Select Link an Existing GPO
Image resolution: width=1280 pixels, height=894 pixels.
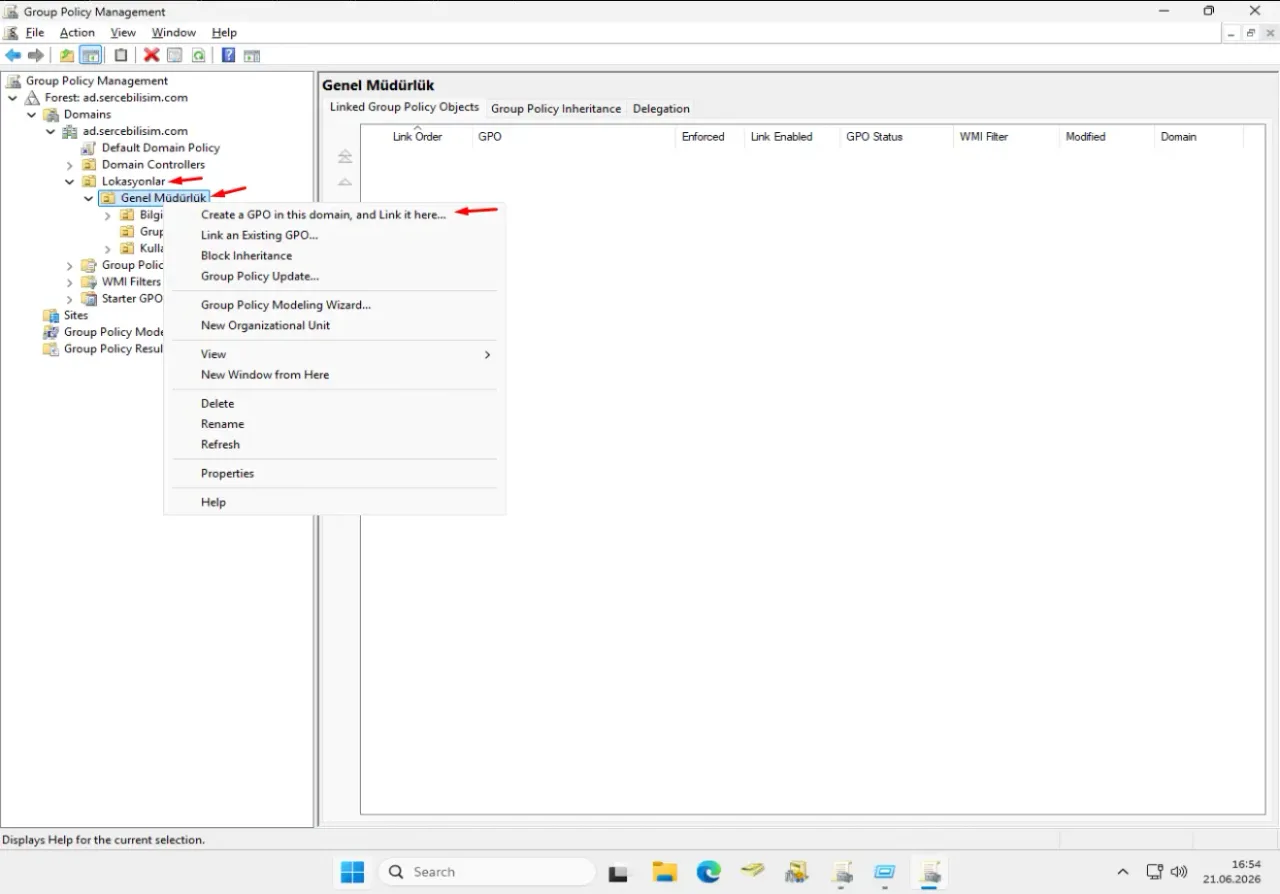(259, 235)
